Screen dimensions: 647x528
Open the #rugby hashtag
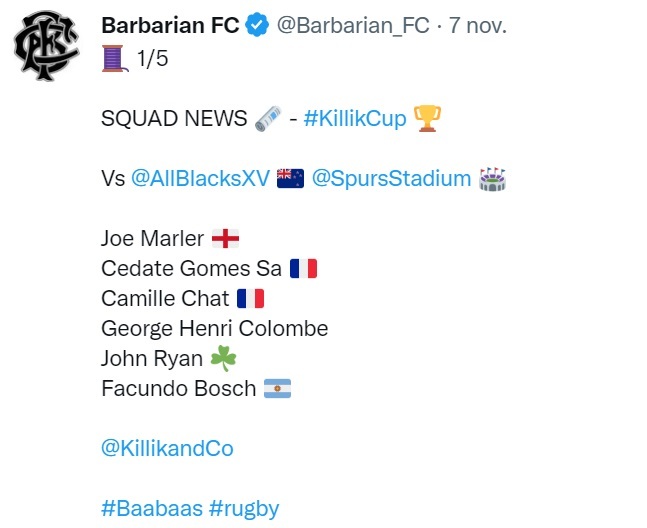click(244, 508)
